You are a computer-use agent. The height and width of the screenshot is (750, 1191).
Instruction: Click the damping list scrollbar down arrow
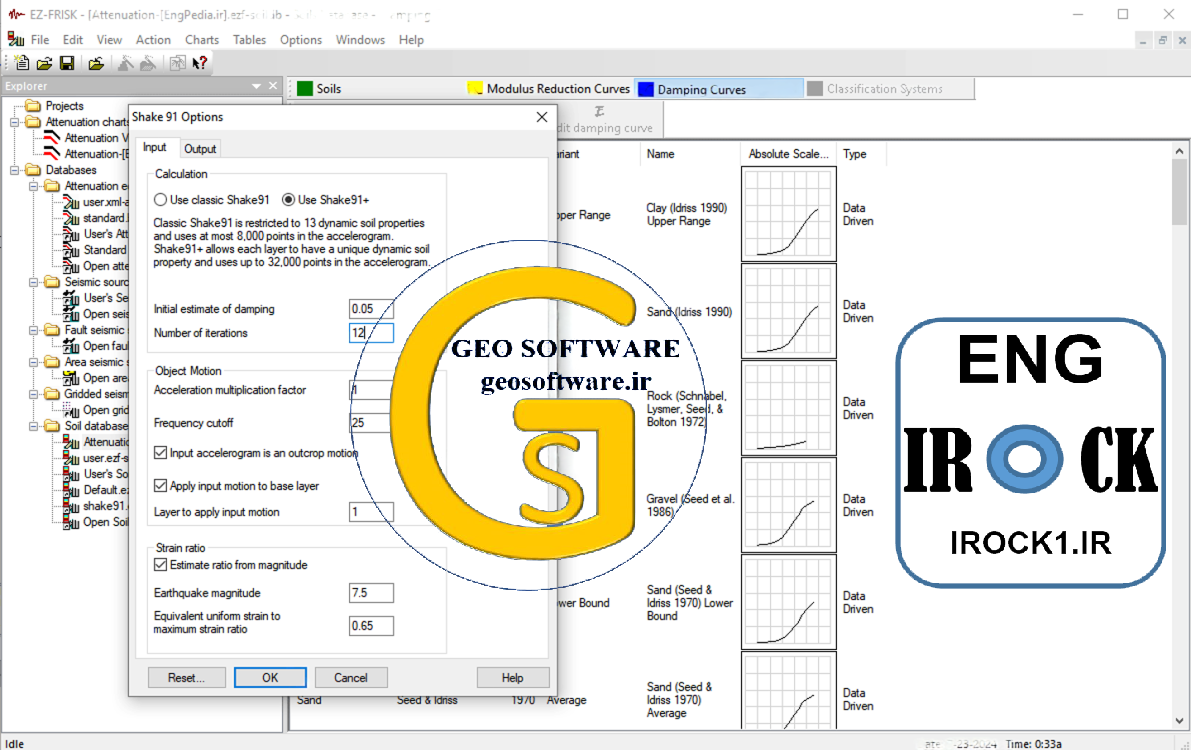(x=1179, y=720)
